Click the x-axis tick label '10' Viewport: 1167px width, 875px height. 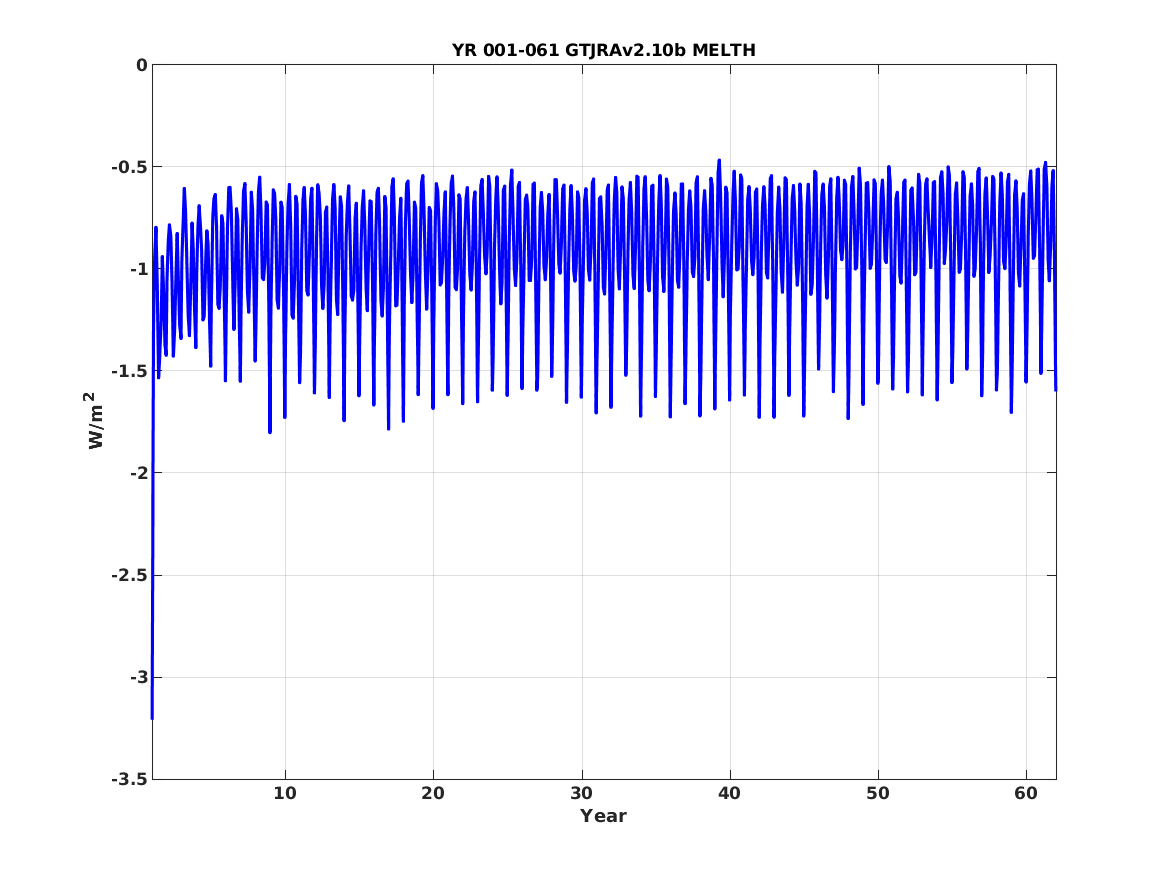pos(285,793)
